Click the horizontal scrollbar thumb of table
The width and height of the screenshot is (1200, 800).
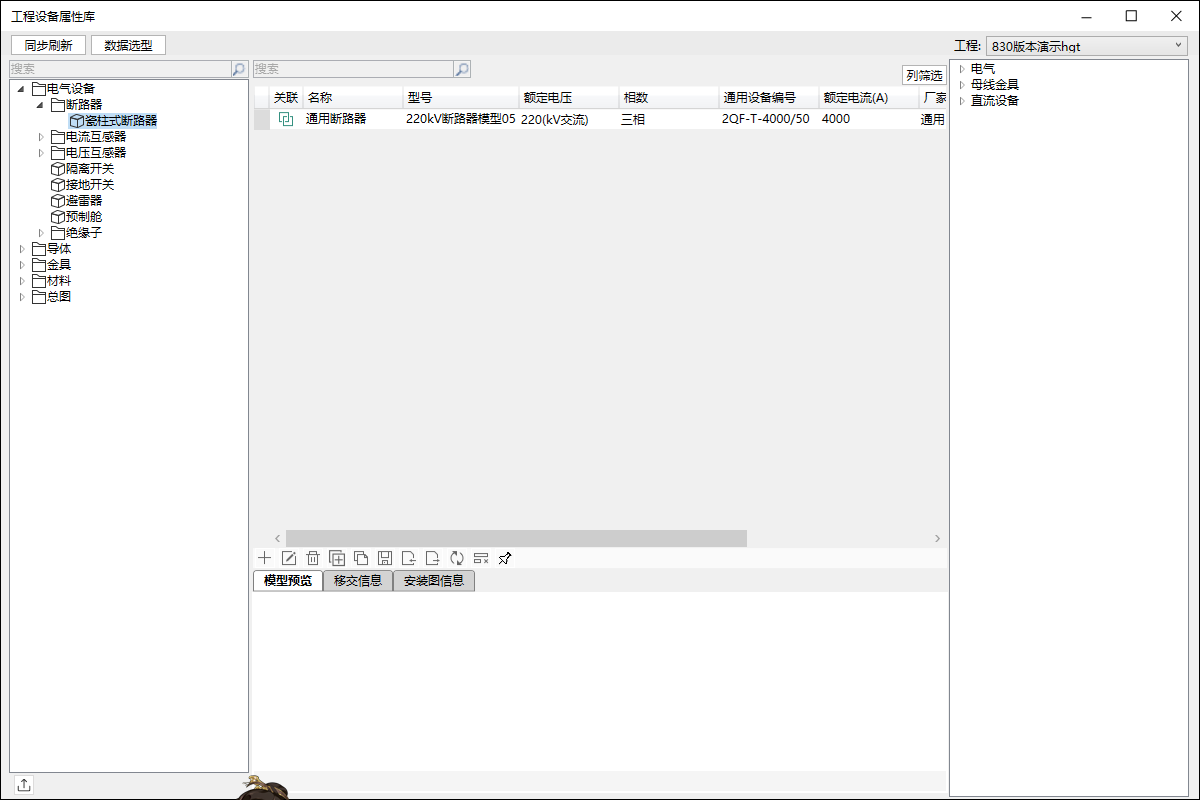click(x=516, y=538)
